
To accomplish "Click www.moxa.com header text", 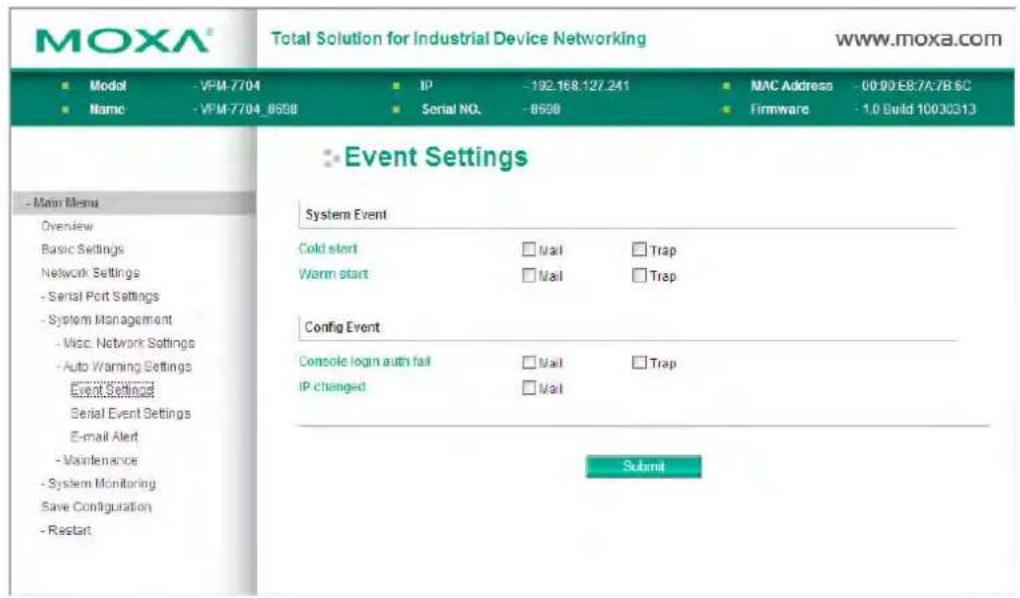I will coord(919,39).
